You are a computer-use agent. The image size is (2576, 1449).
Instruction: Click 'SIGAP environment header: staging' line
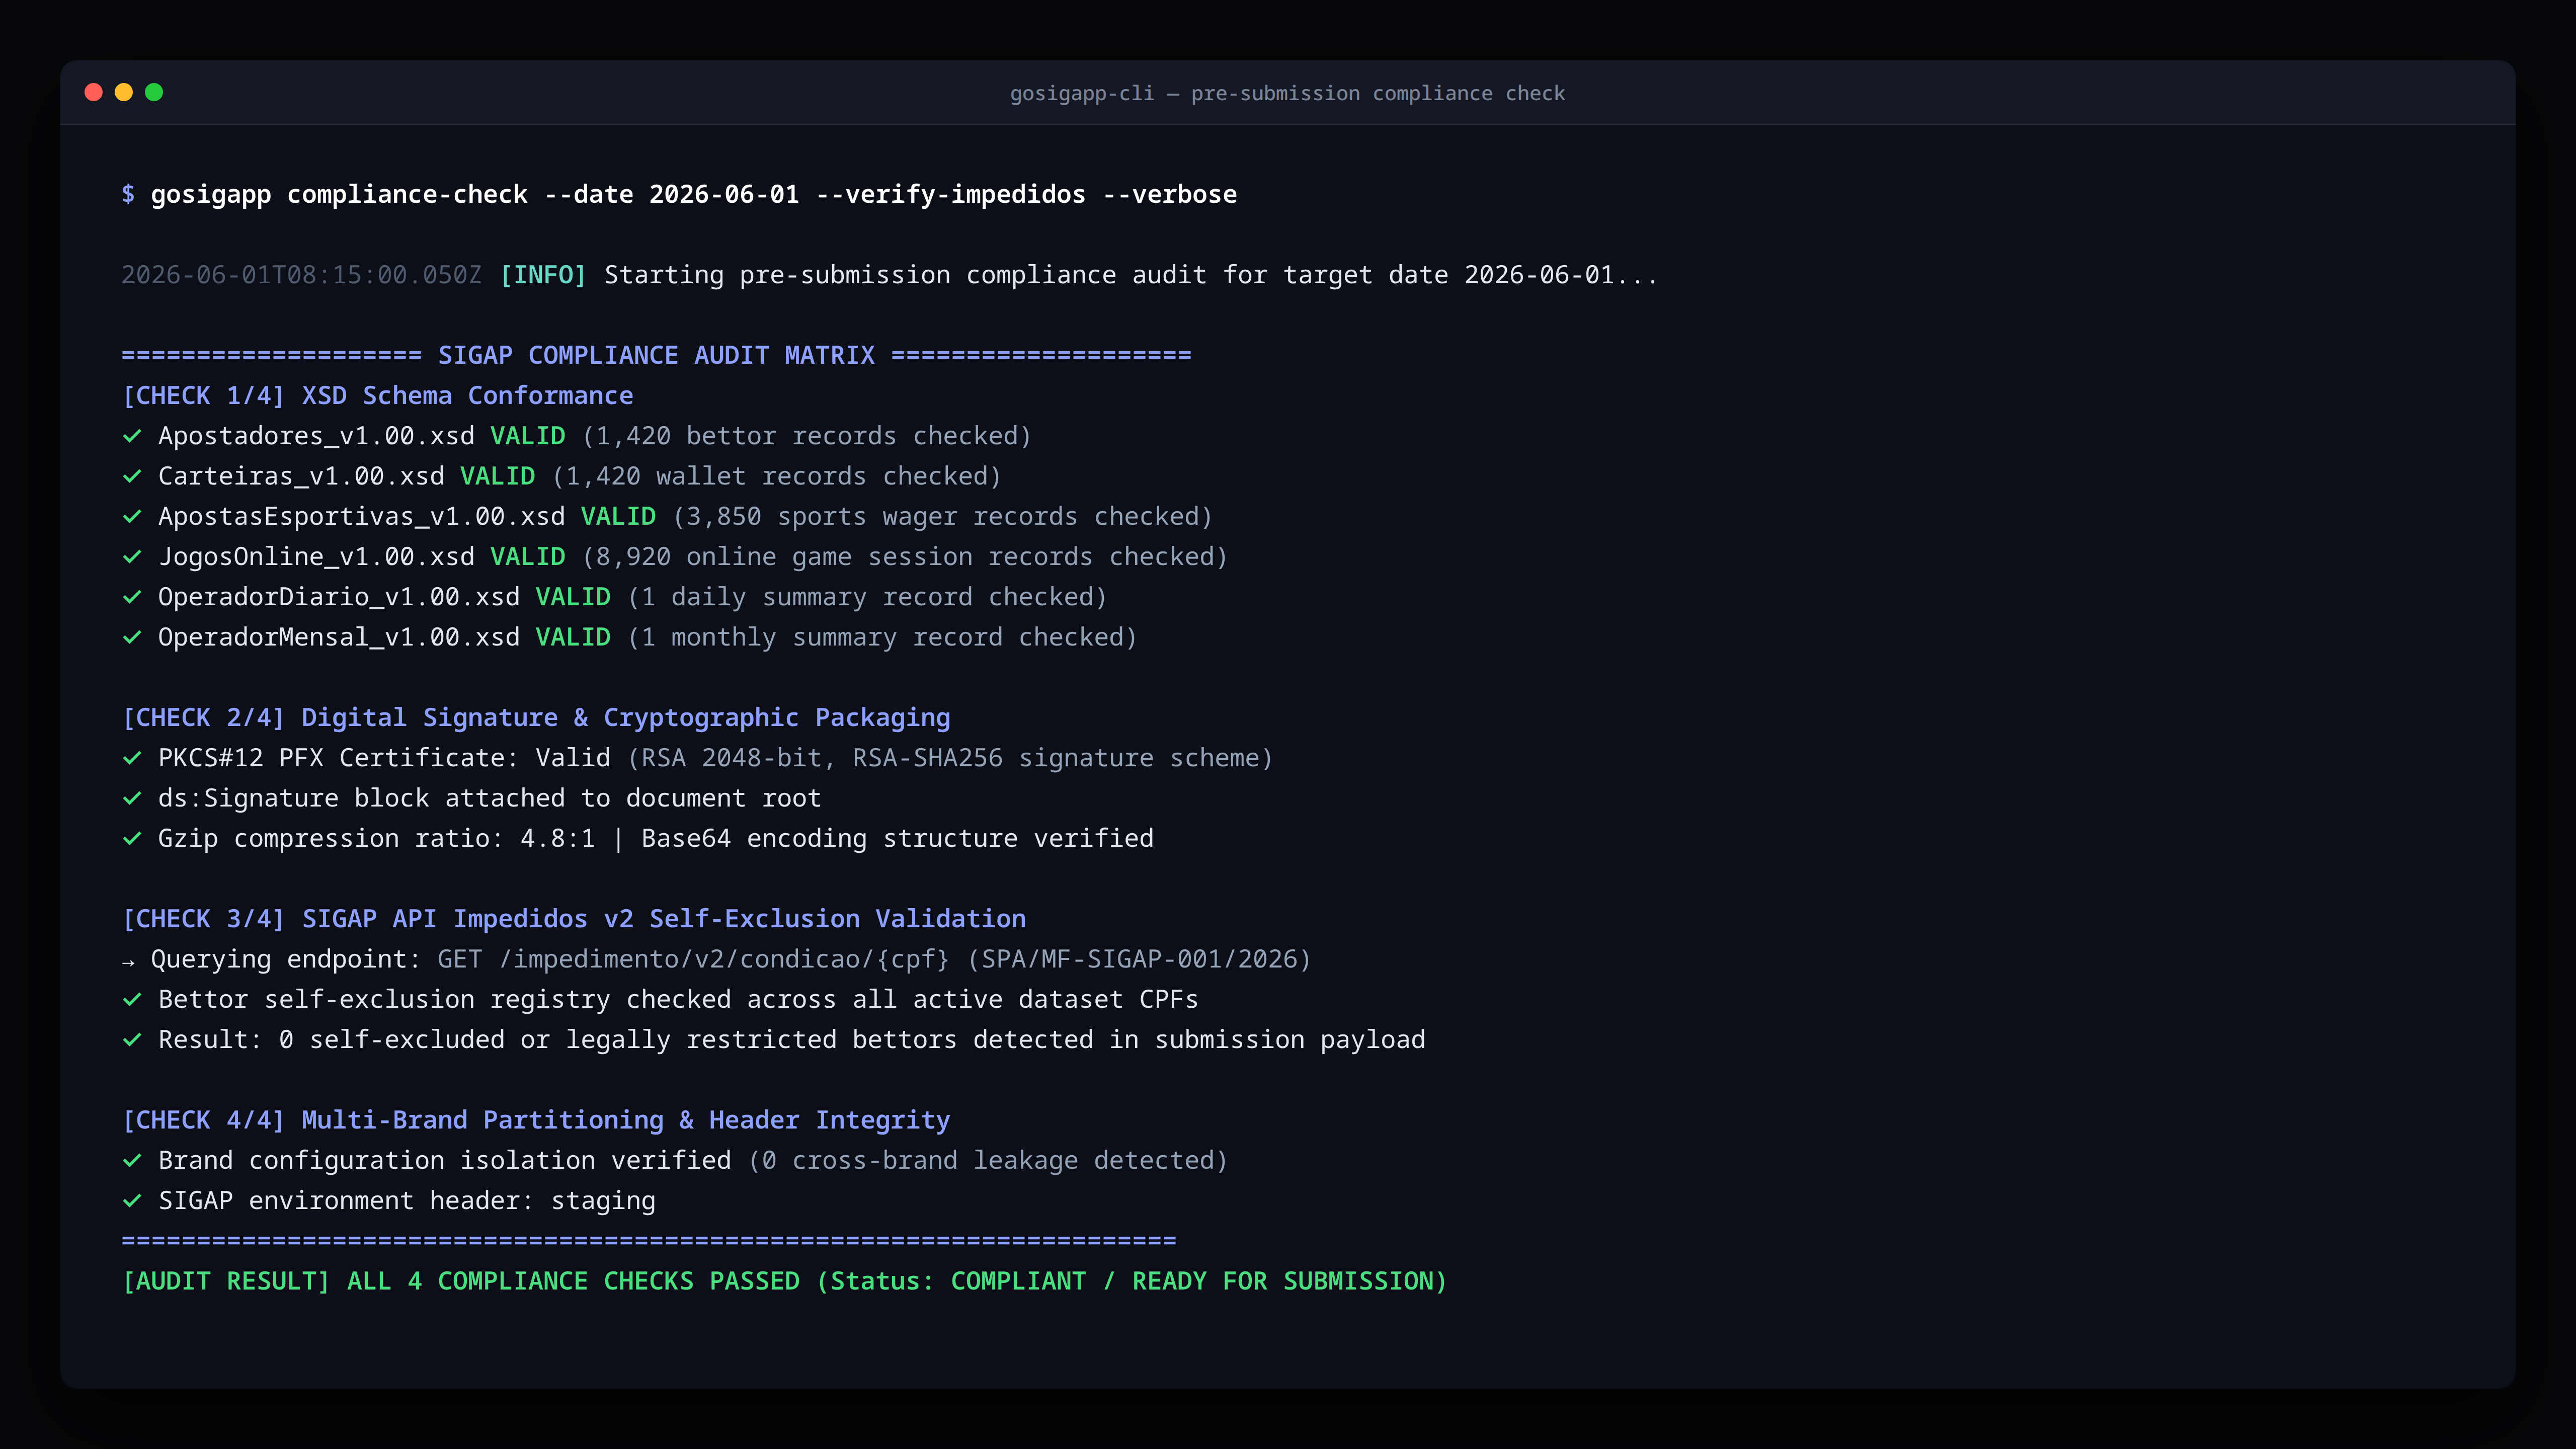(406, 1201)
